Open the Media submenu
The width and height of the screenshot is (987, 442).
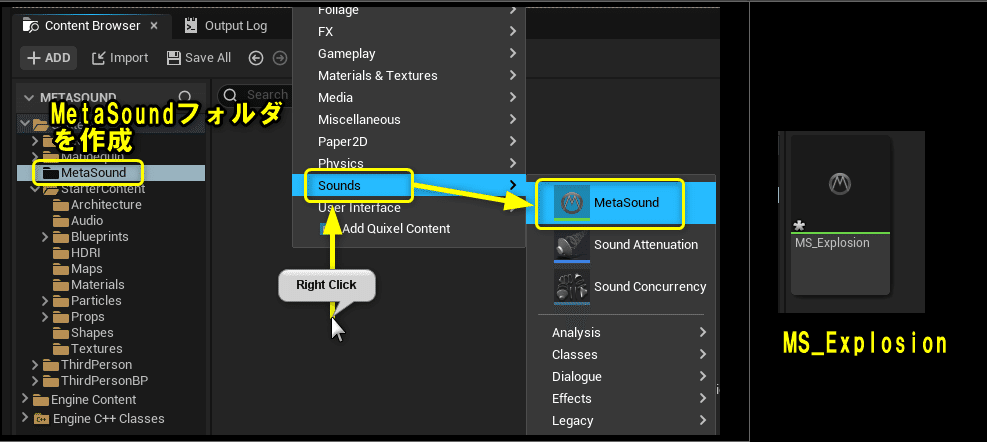pos(409,98)
